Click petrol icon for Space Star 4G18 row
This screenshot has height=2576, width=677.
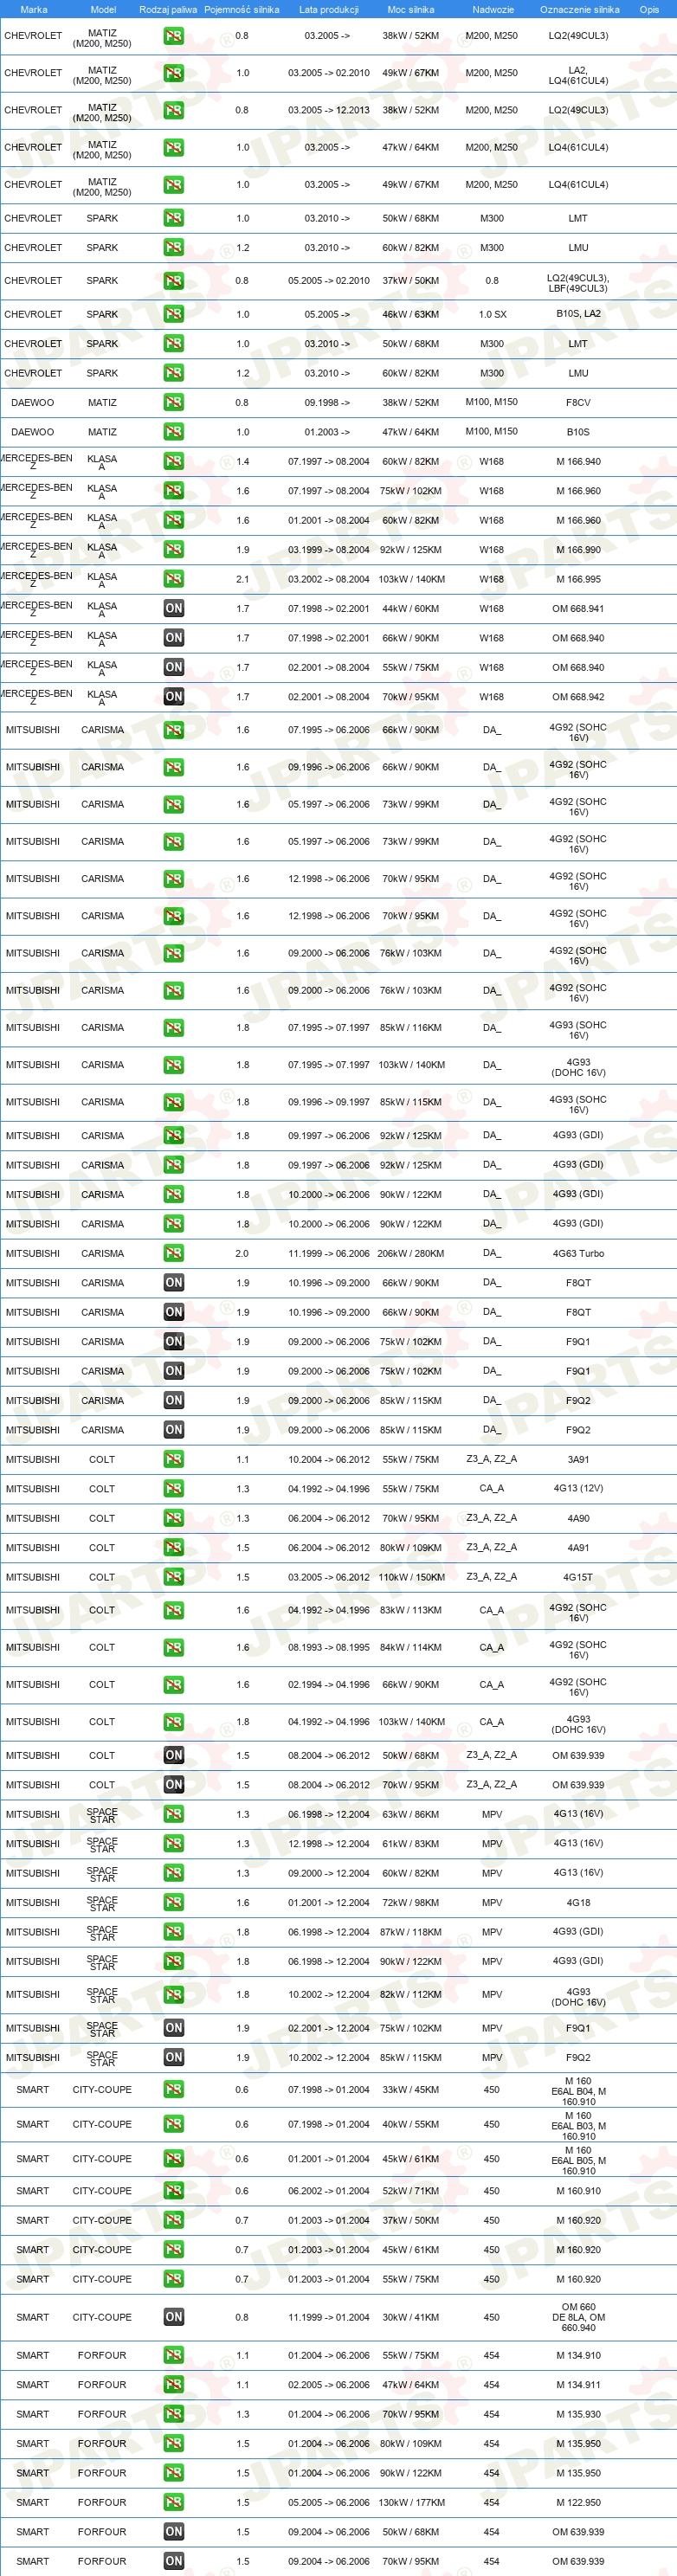(174, 1903)
